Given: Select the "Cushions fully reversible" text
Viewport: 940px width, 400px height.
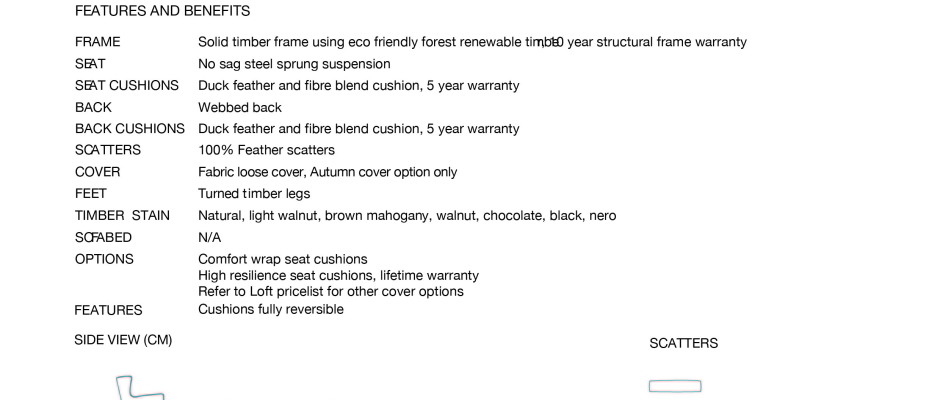Looking at the screenshot, I should click(x=271, y=309).
